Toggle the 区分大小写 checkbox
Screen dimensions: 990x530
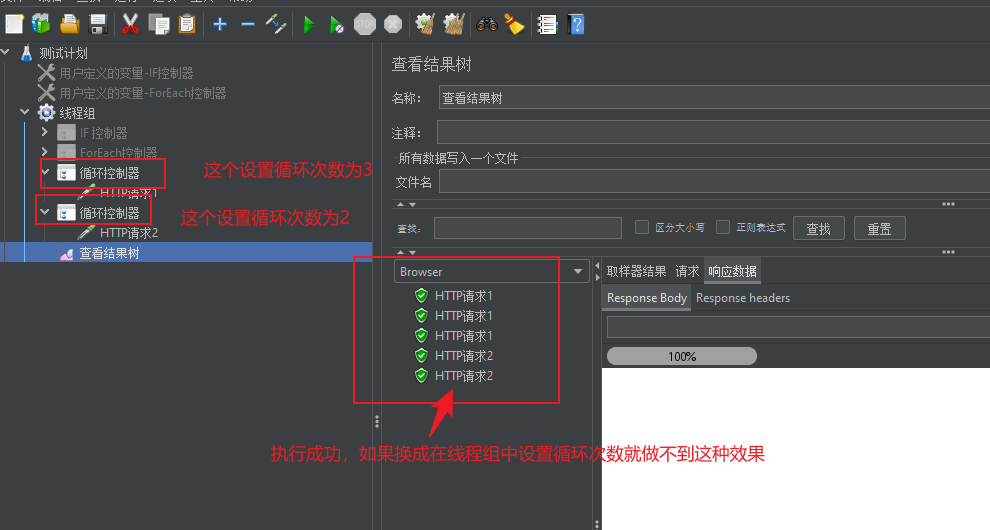click(x=641, y=227)
